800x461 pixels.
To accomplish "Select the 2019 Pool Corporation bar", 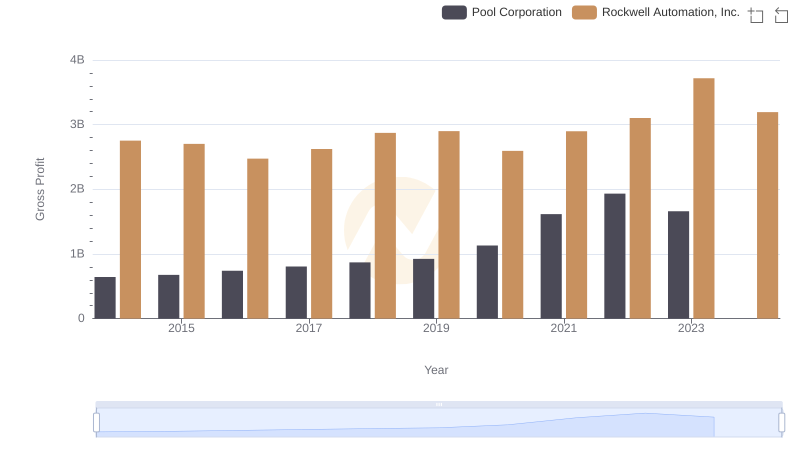I will click(423, 289).
